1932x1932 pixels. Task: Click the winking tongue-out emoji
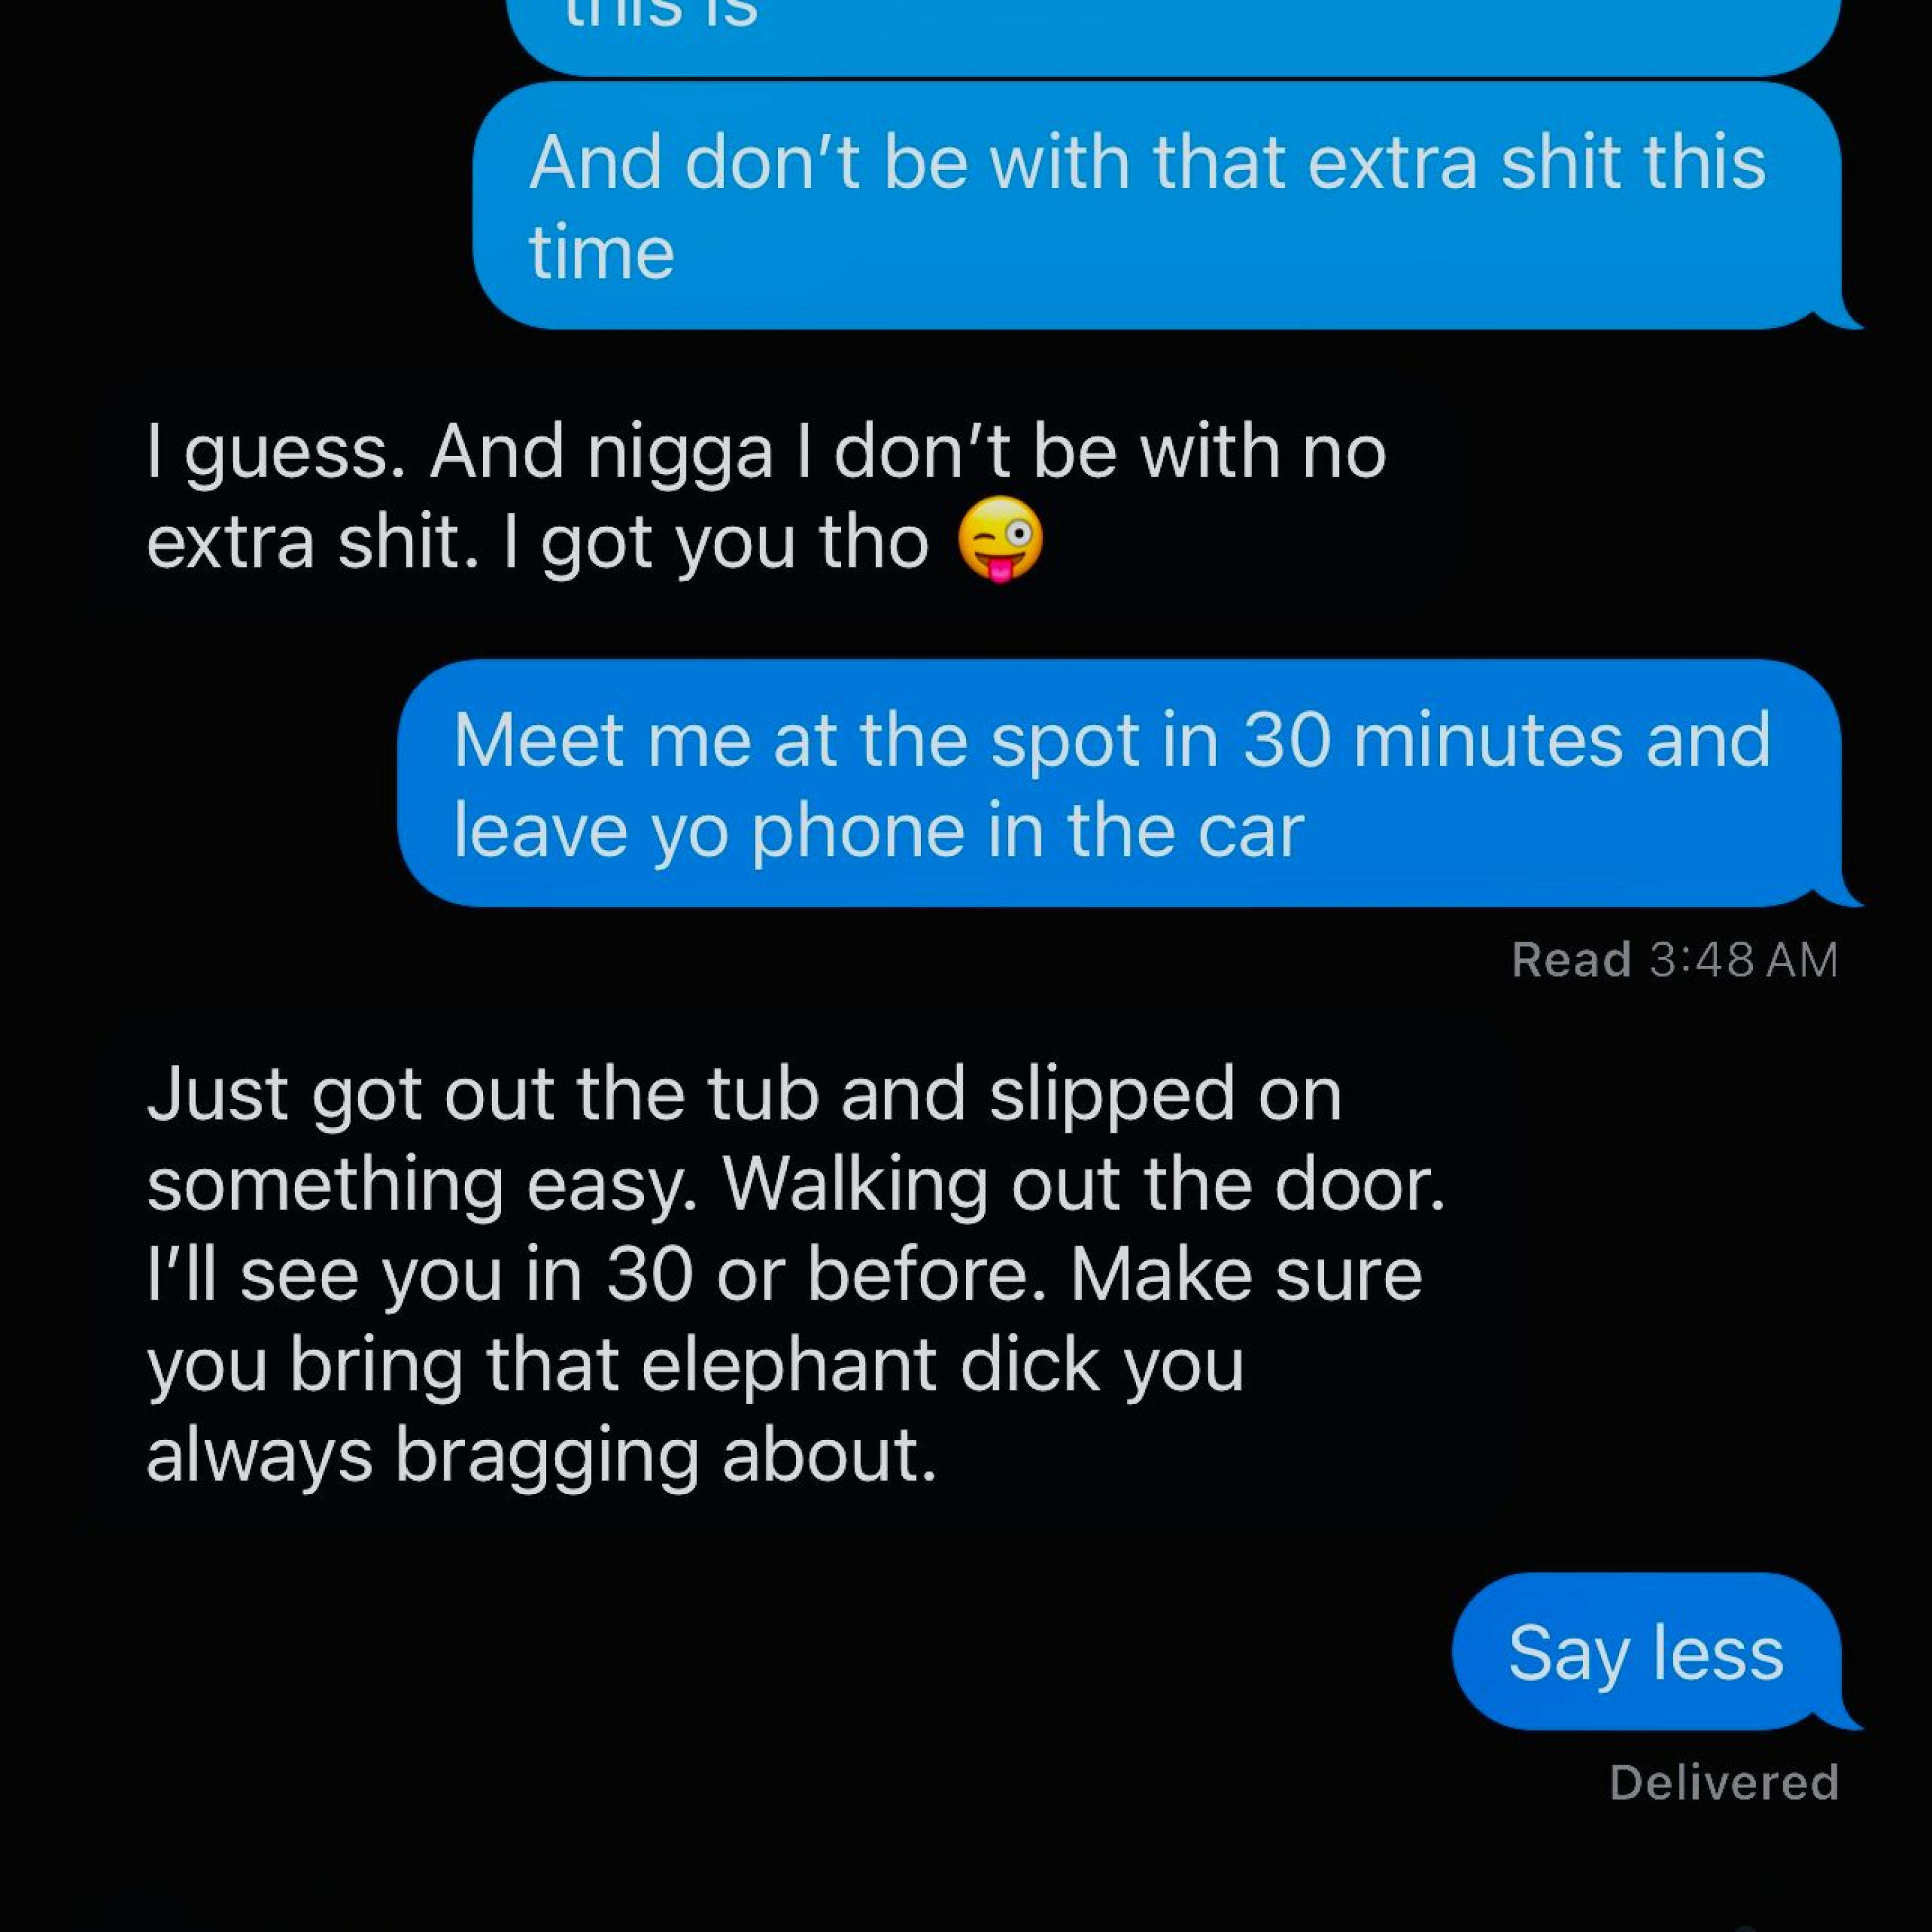(1000, 540)
